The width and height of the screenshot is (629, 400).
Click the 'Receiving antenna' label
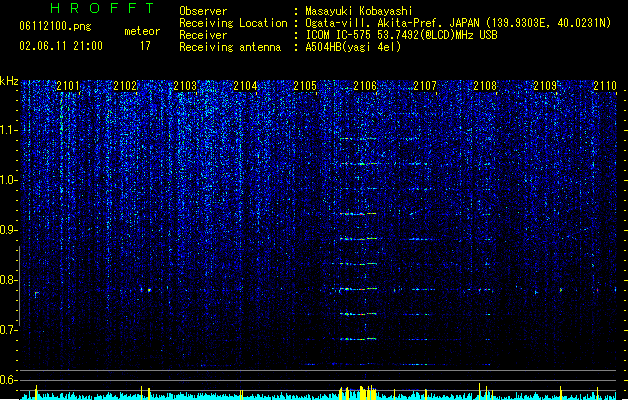tap(230, 47)
